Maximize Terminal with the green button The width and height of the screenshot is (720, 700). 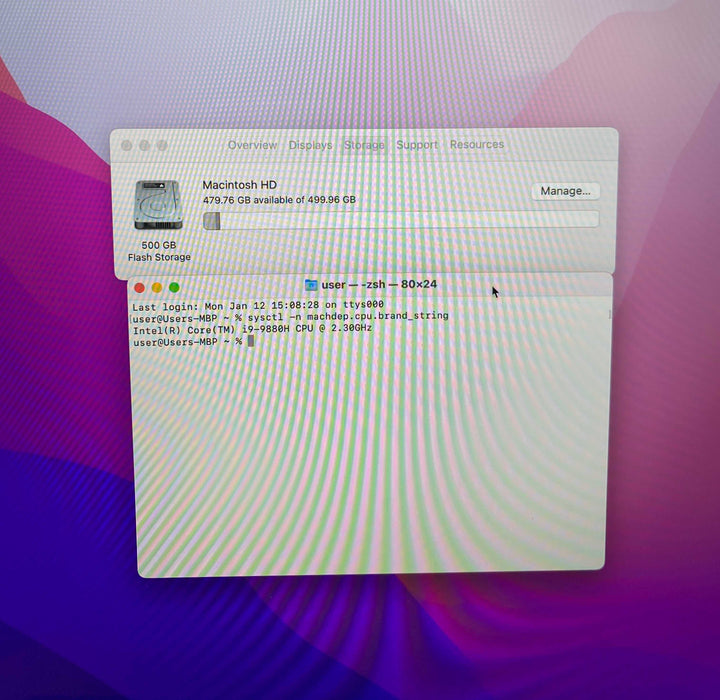pyautogui.click(x=174, y=287)
